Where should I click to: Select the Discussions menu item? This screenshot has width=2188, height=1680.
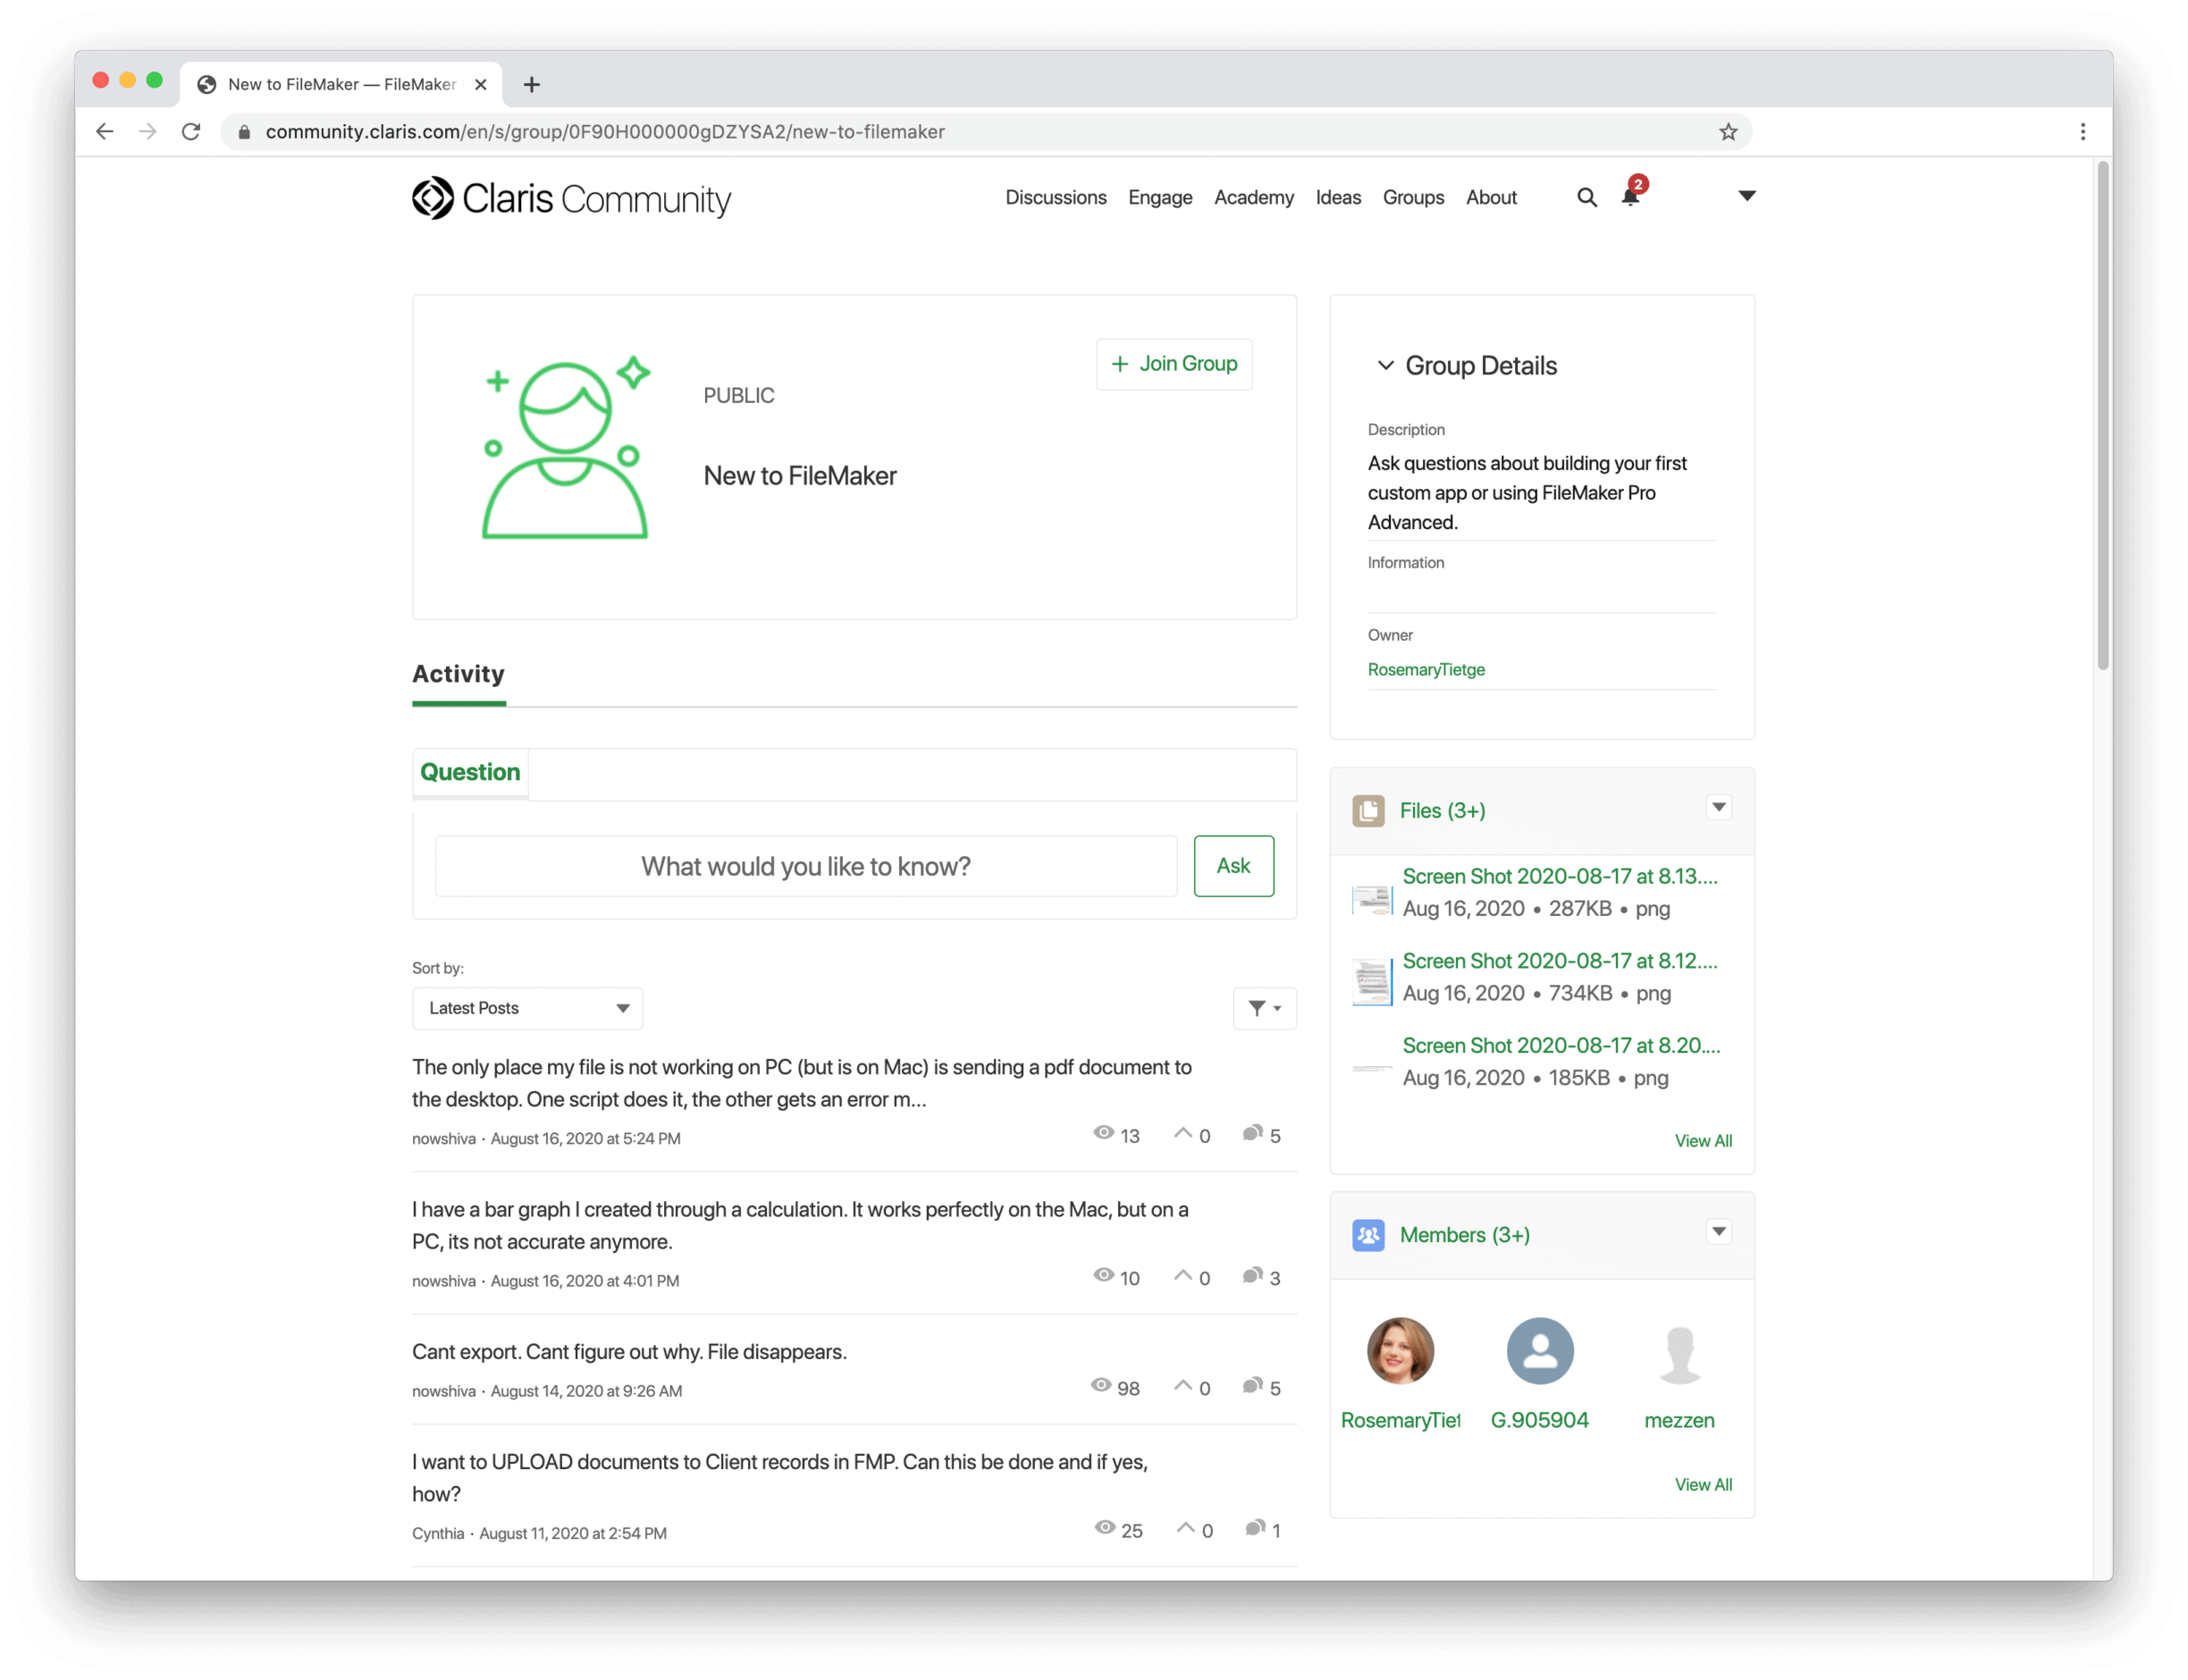point(1054,197)
